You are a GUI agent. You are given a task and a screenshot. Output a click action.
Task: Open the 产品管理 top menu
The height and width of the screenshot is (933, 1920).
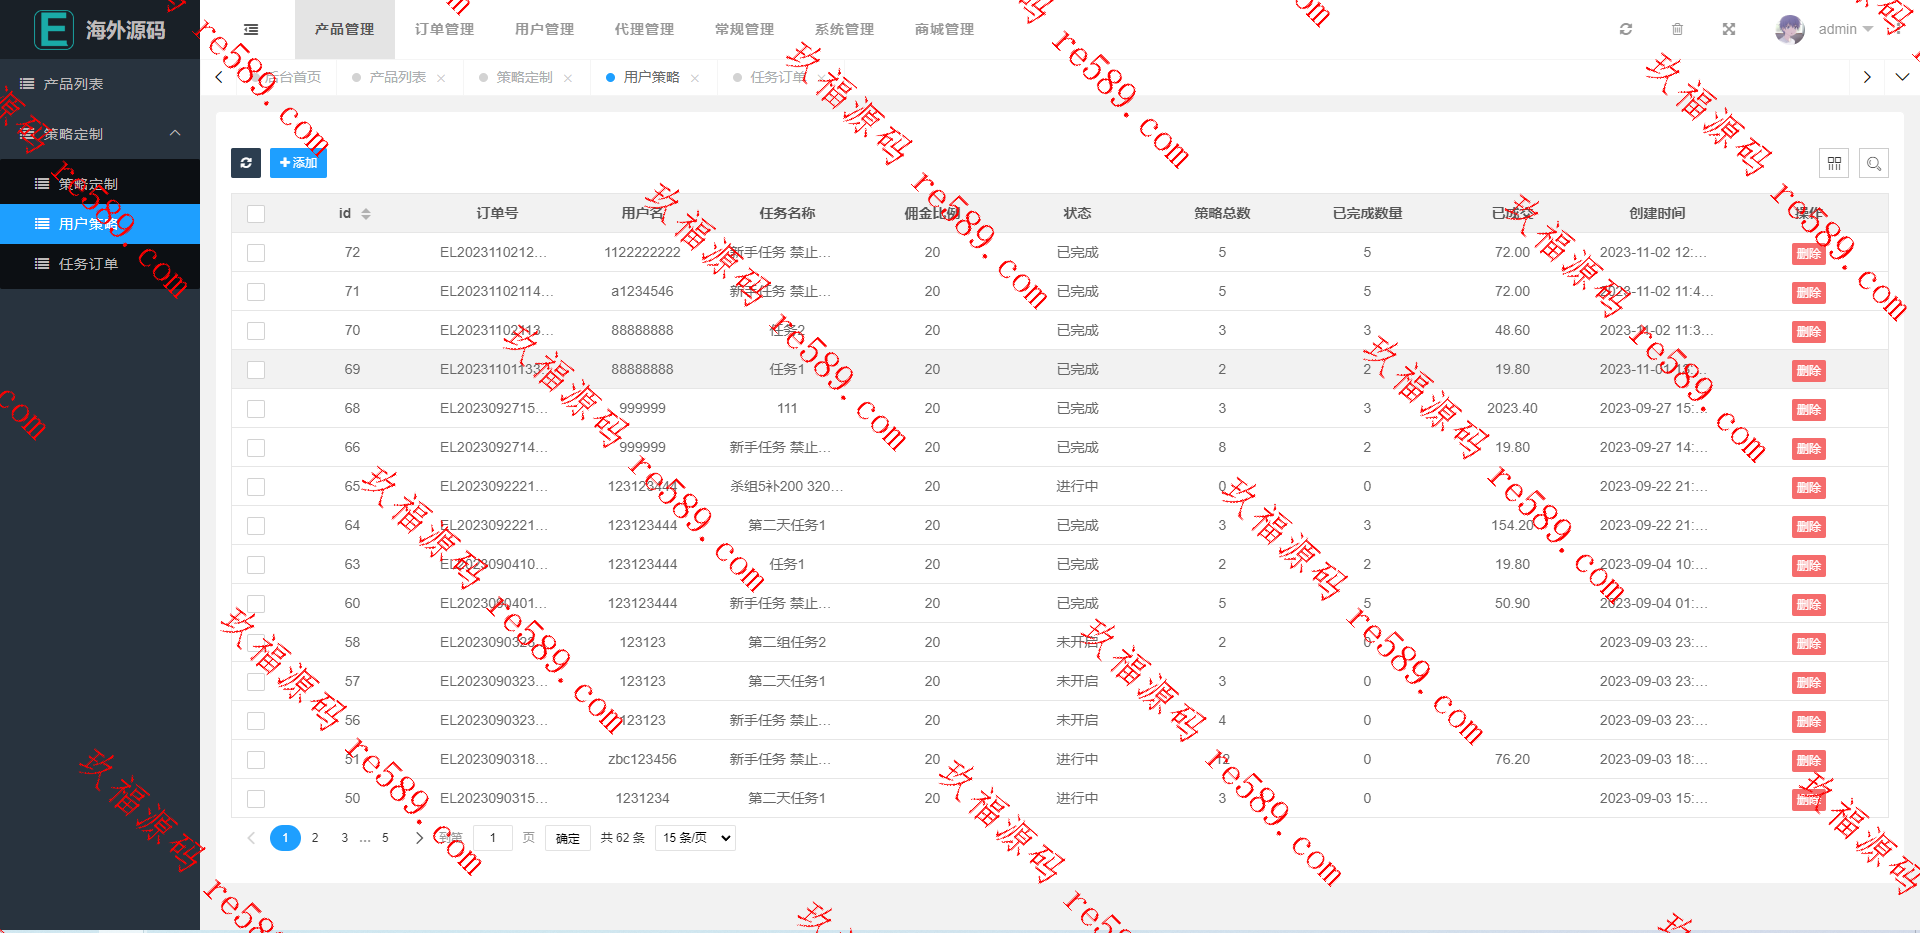pyautogui.click(x=345, y=29)
